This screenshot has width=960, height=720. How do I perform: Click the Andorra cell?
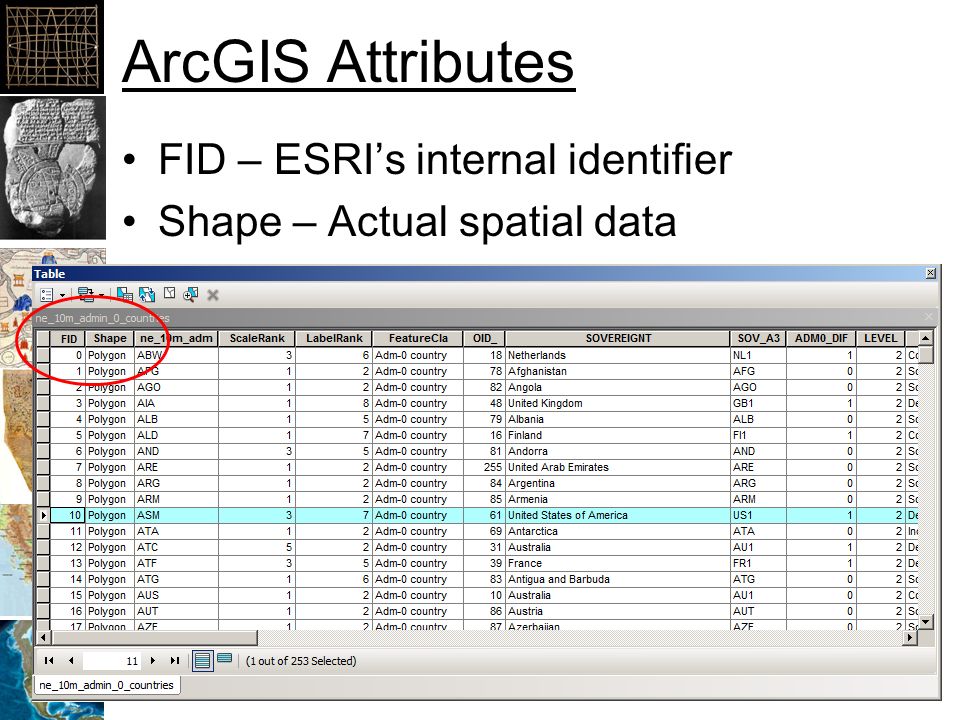pos(617,451)
